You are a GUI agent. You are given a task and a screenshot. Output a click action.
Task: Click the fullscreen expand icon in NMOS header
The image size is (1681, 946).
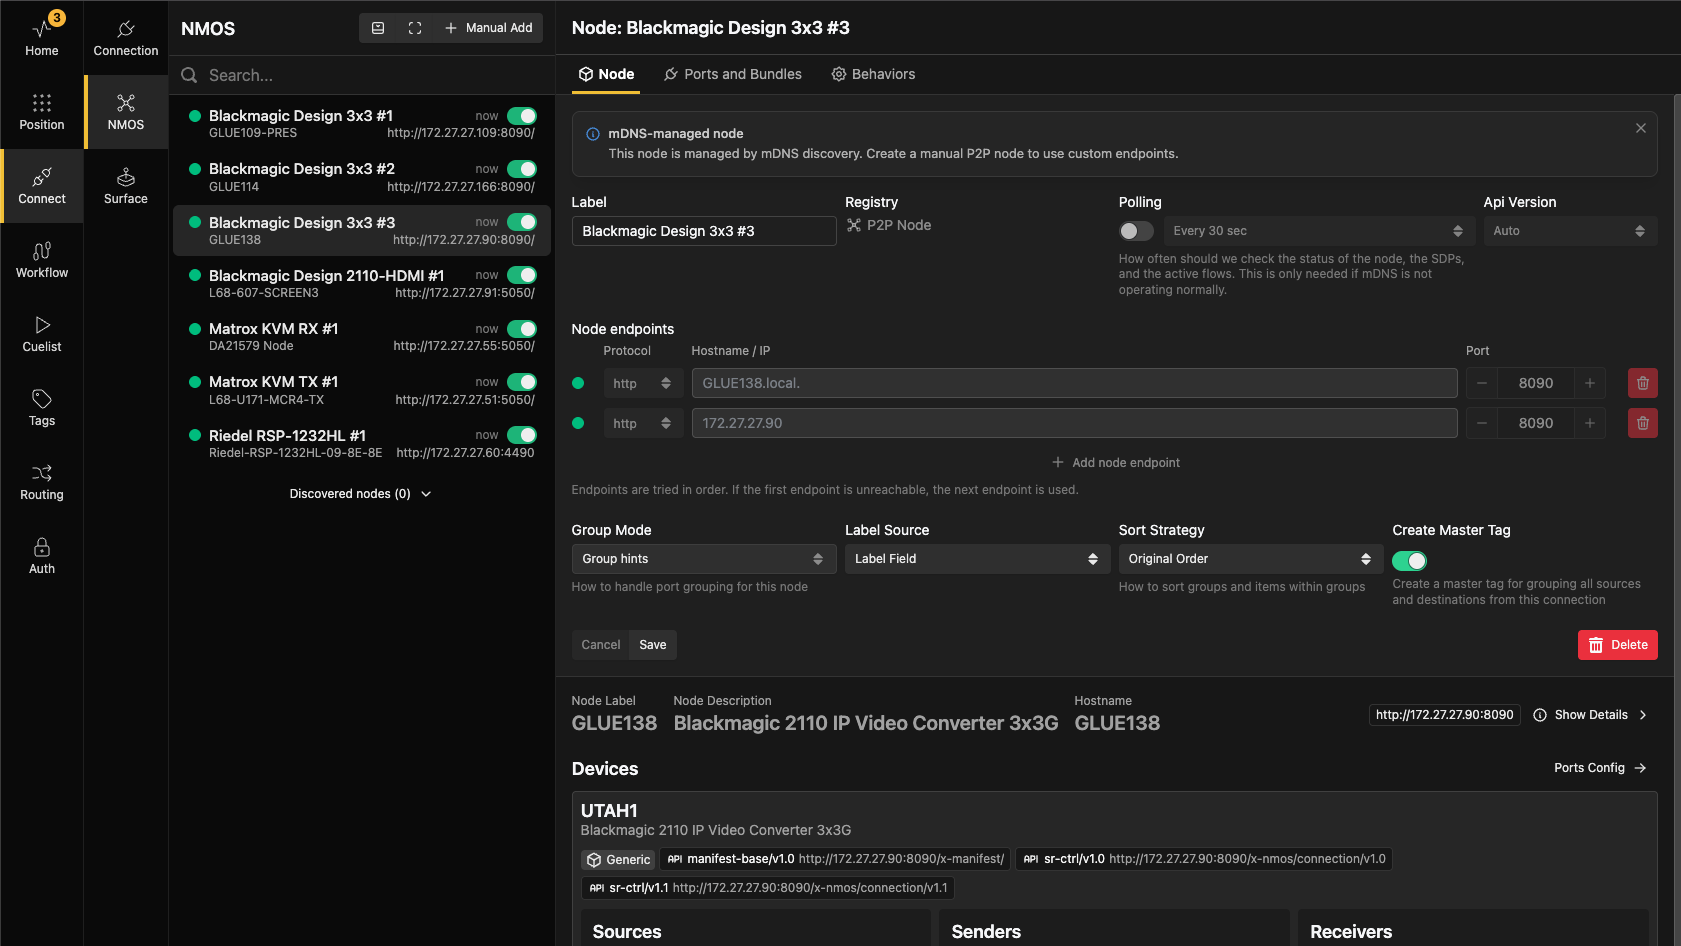click(x=415, y=28)
